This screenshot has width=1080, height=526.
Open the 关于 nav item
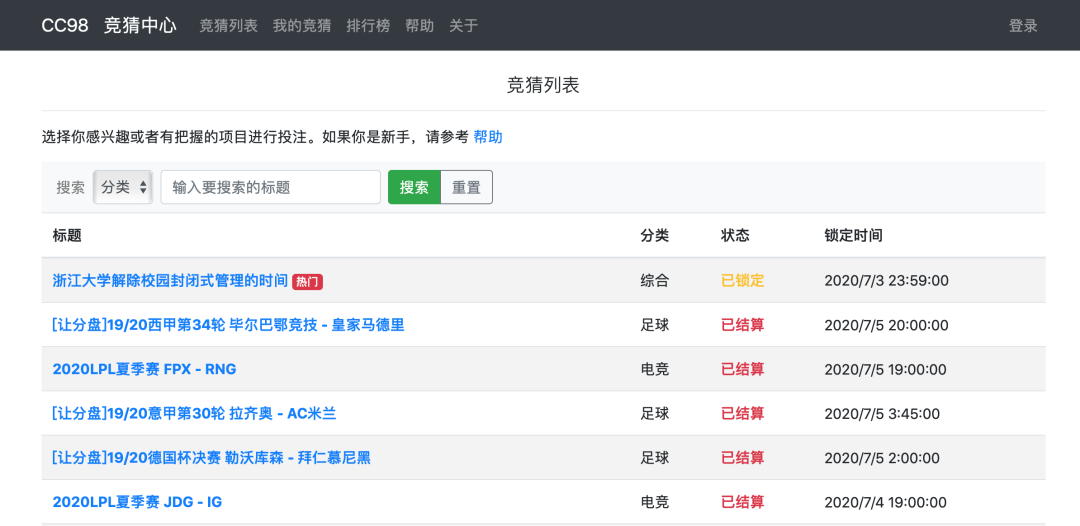click(464, 26)
